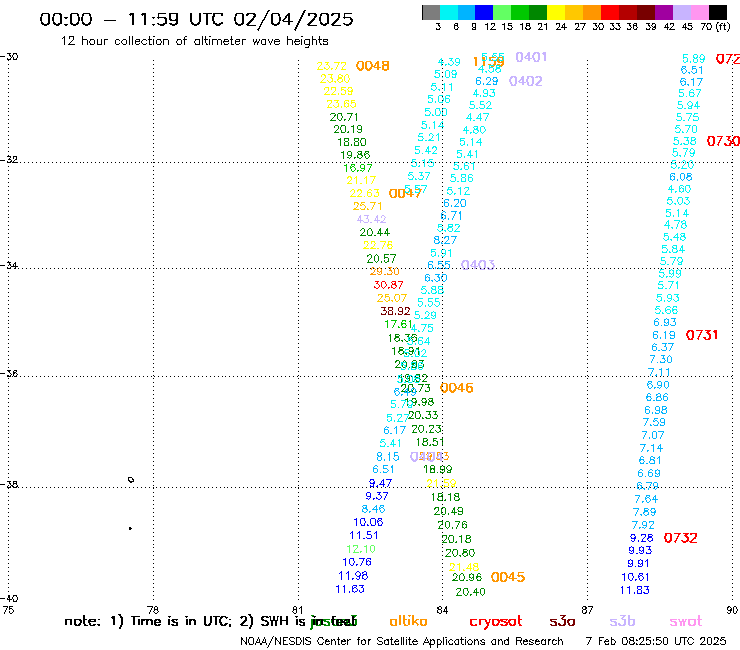Click the red wave height value 30.87
This screenshot has width=740, height=650.
(388, 285)
